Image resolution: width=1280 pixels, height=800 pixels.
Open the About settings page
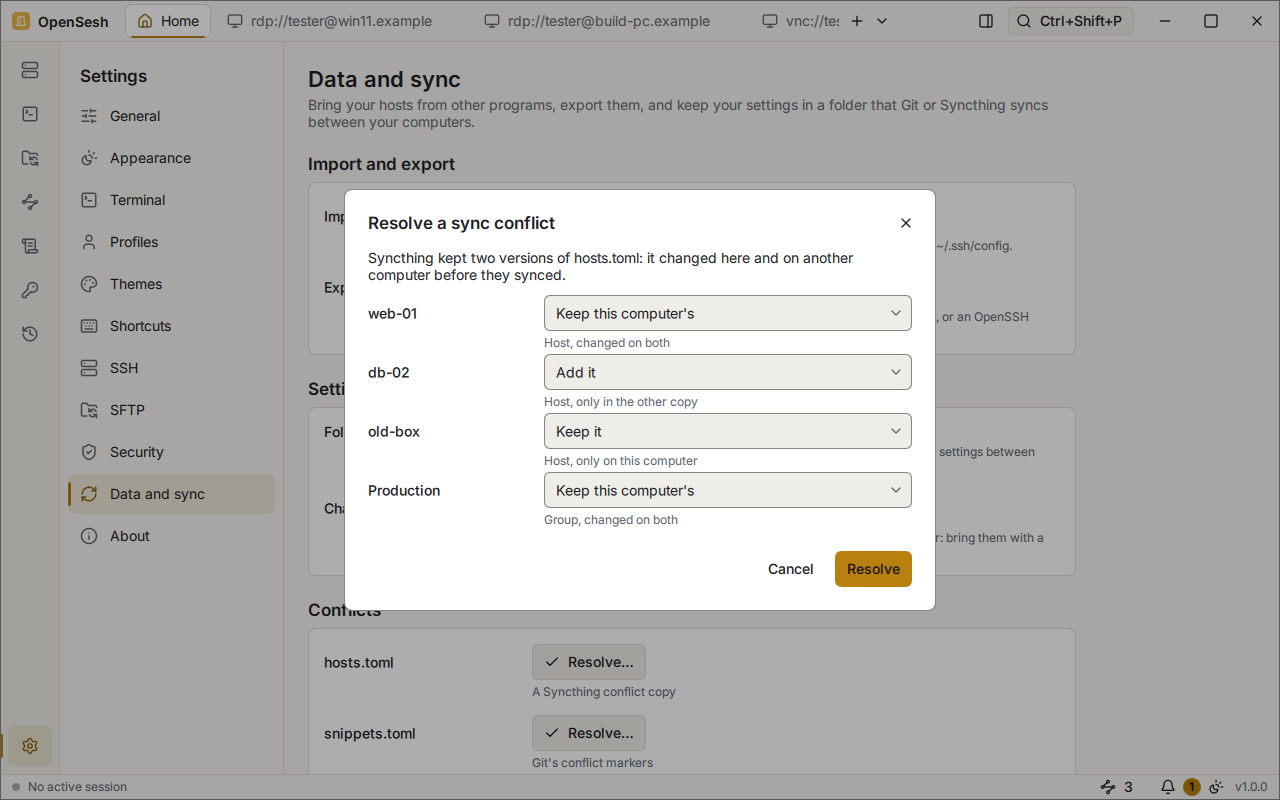coord(171,536)
